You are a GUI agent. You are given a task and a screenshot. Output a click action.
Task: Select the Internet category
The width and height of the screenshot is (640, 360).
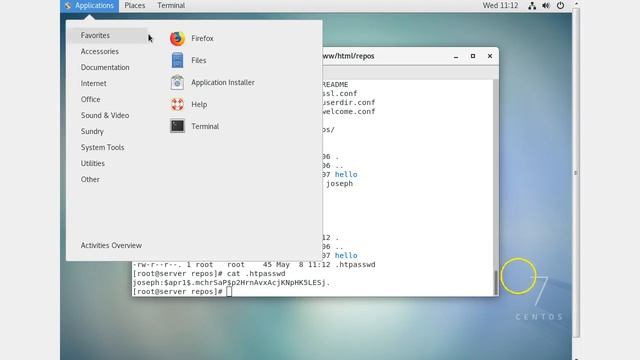(x=93, y=83)
